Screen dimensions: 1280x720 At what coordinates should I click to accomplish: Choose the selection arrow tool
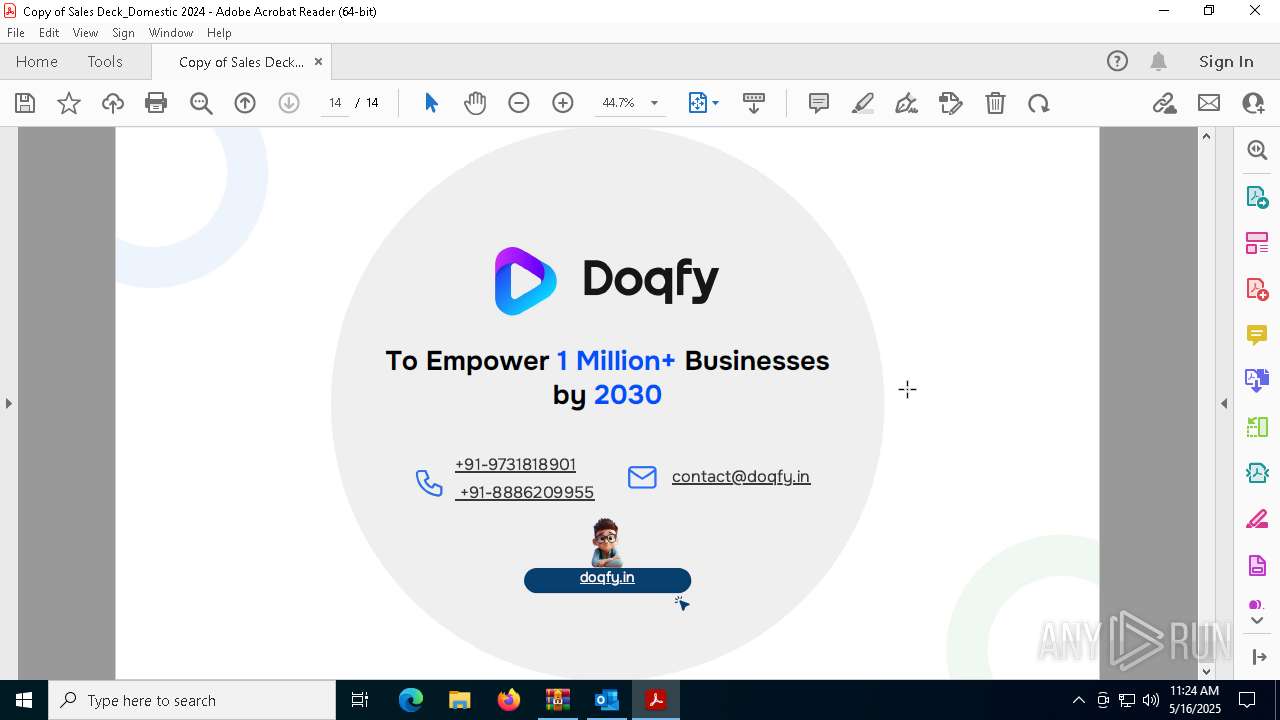click(431, 103)
